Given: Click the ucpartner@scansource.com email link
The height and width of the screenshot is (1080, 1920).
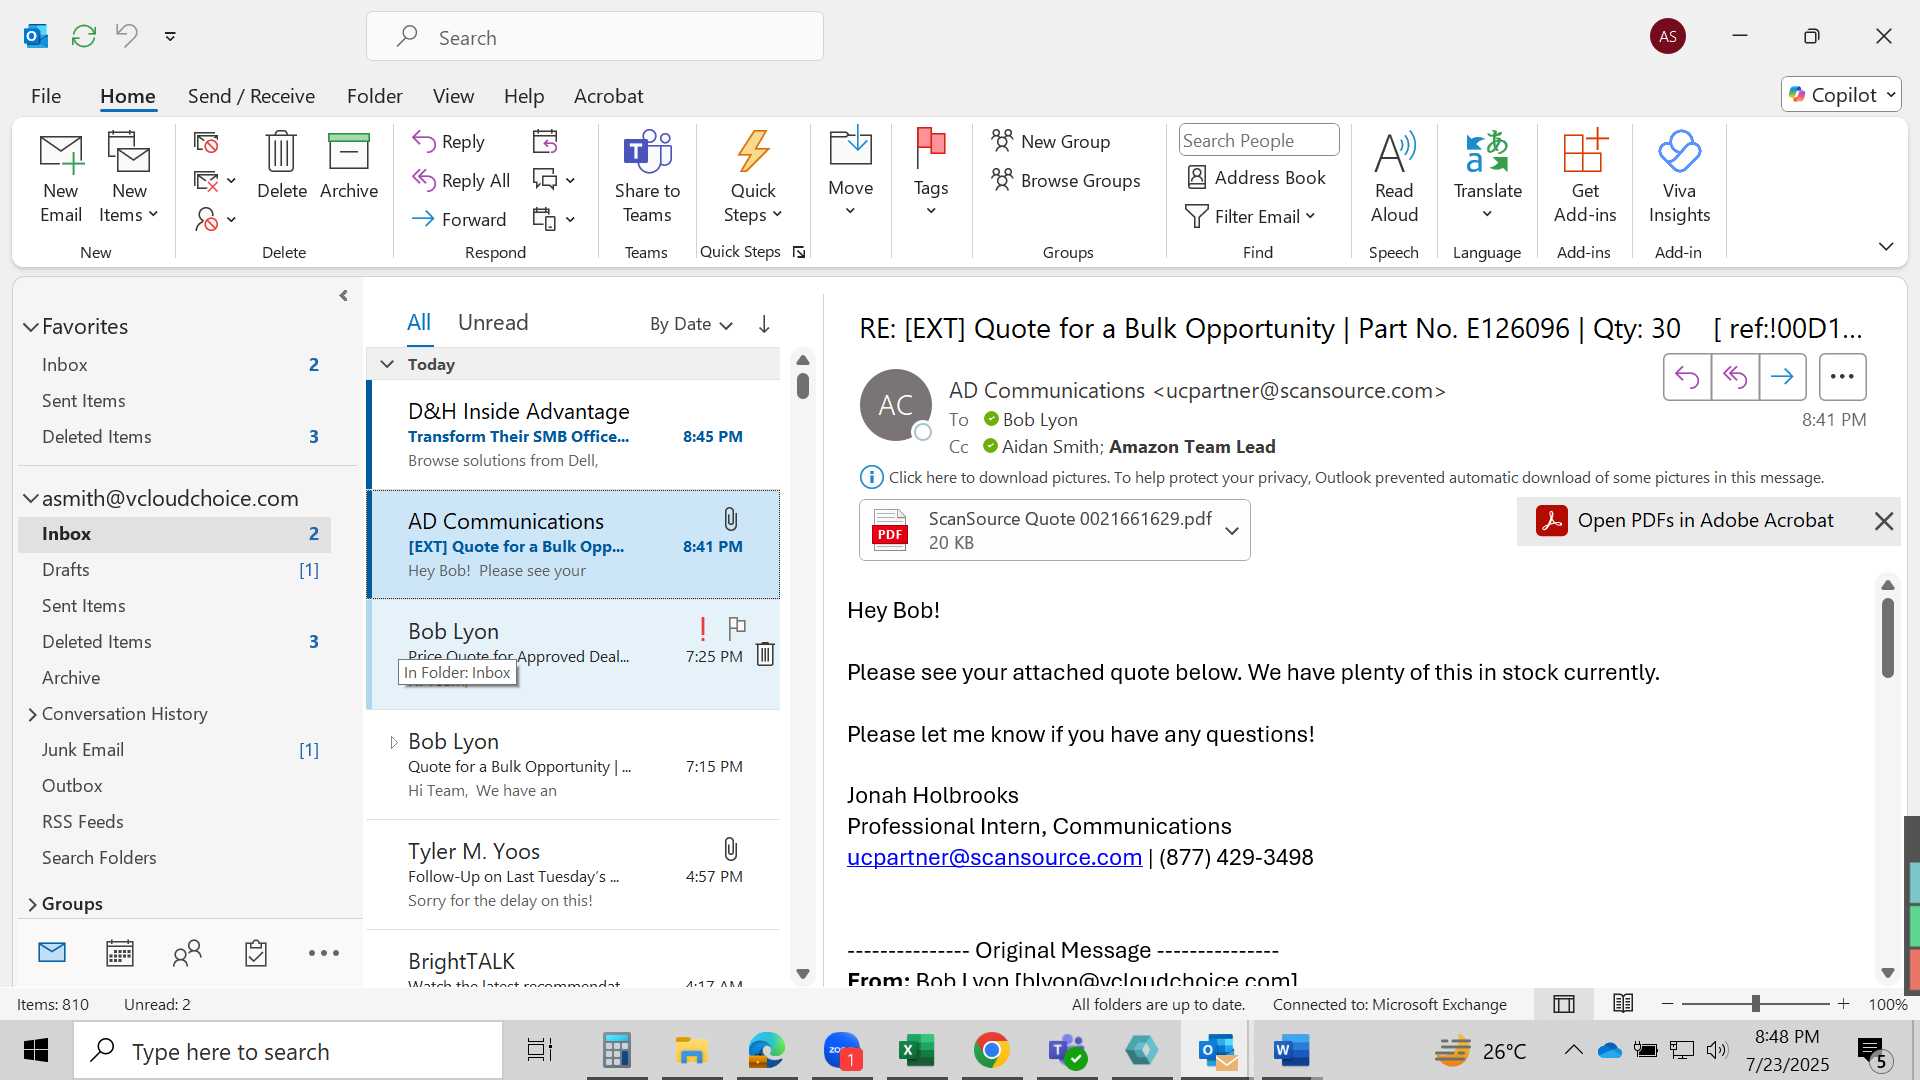Looking at the screenshot, I should coord(994,857).
